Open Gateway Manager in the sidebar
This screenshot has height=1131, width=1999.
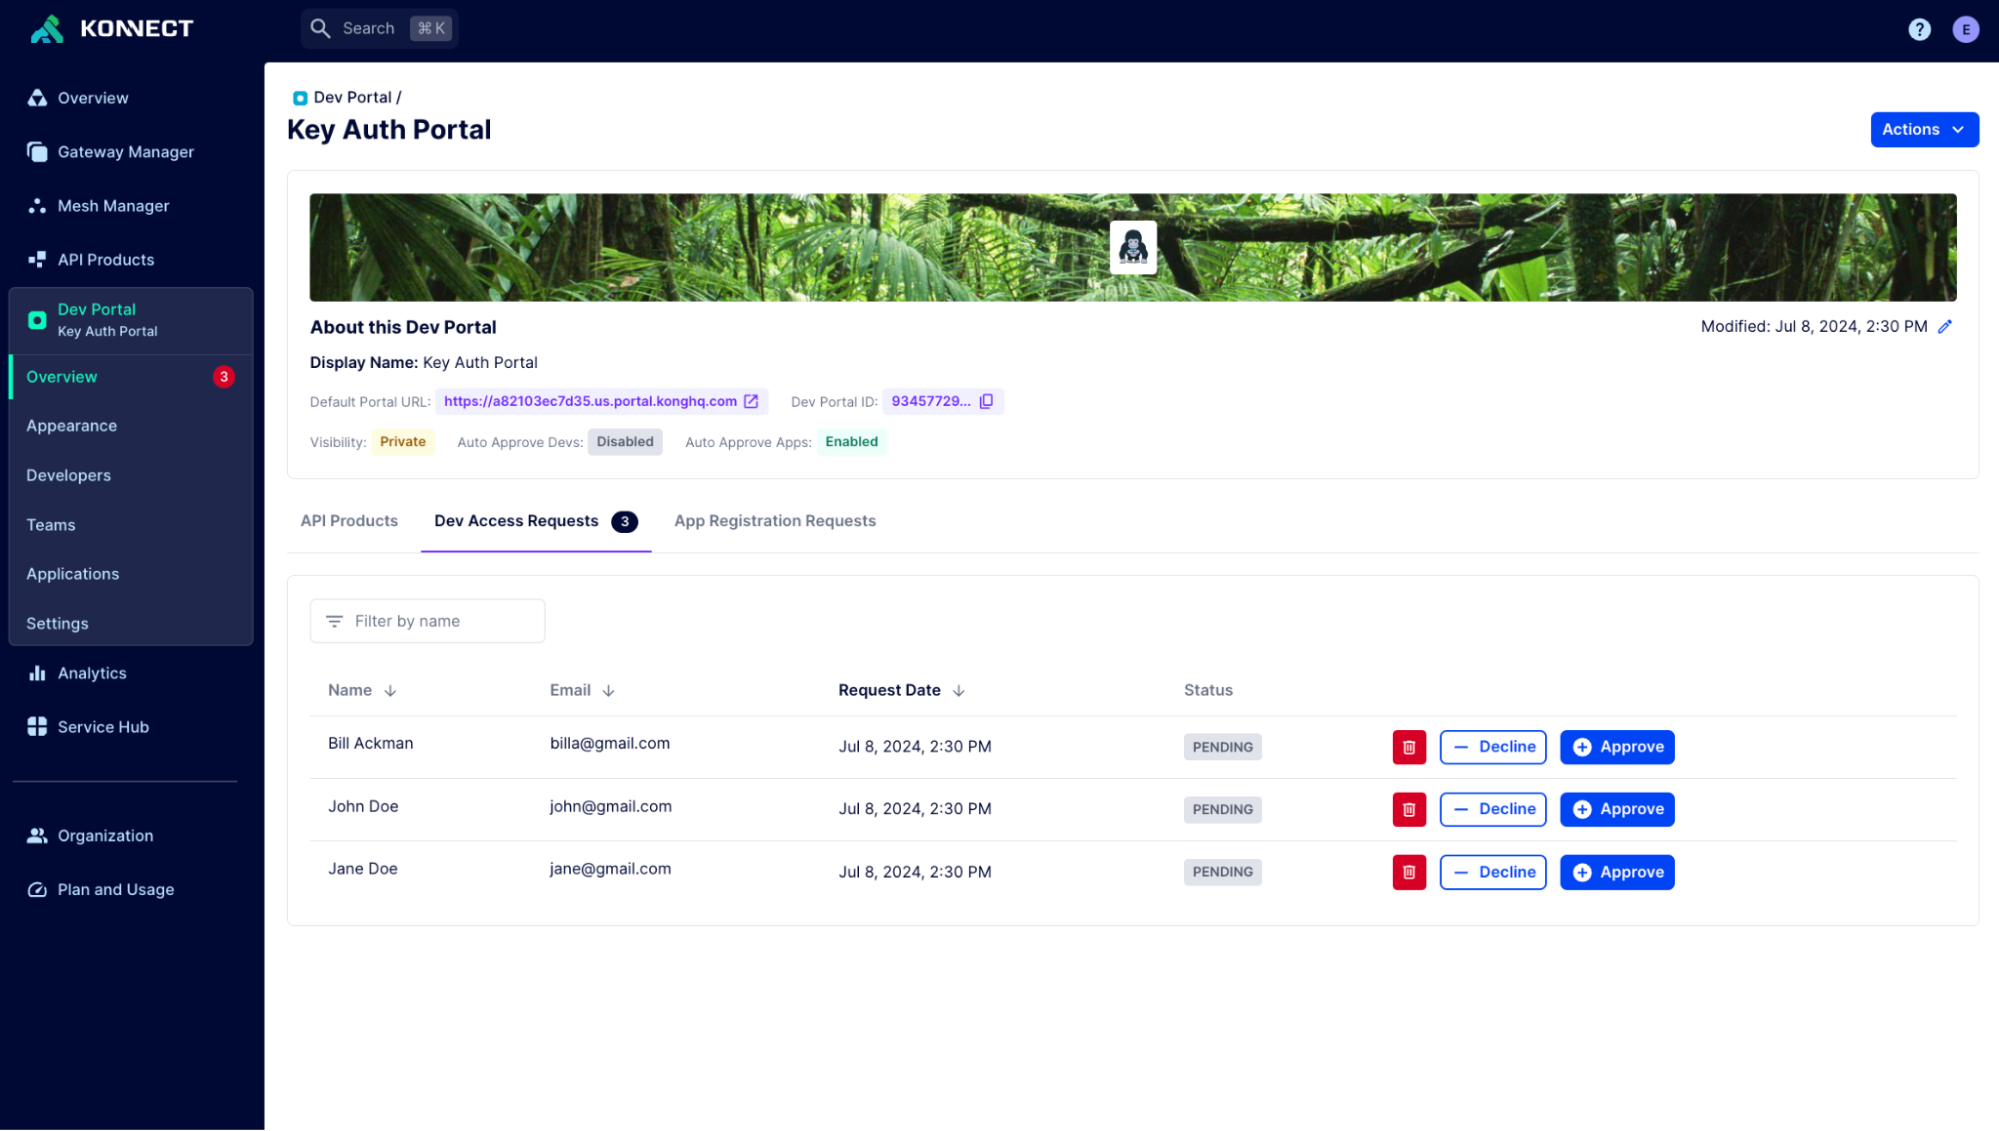pyautogui.click(x=125, y=152)
